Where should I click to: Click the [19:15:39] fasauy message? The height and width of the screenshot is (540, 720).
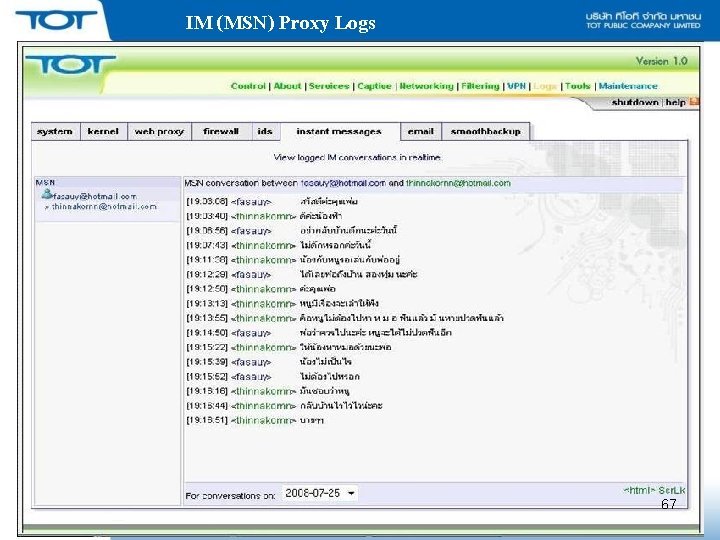pyautogui.click(x=269, y=362)
